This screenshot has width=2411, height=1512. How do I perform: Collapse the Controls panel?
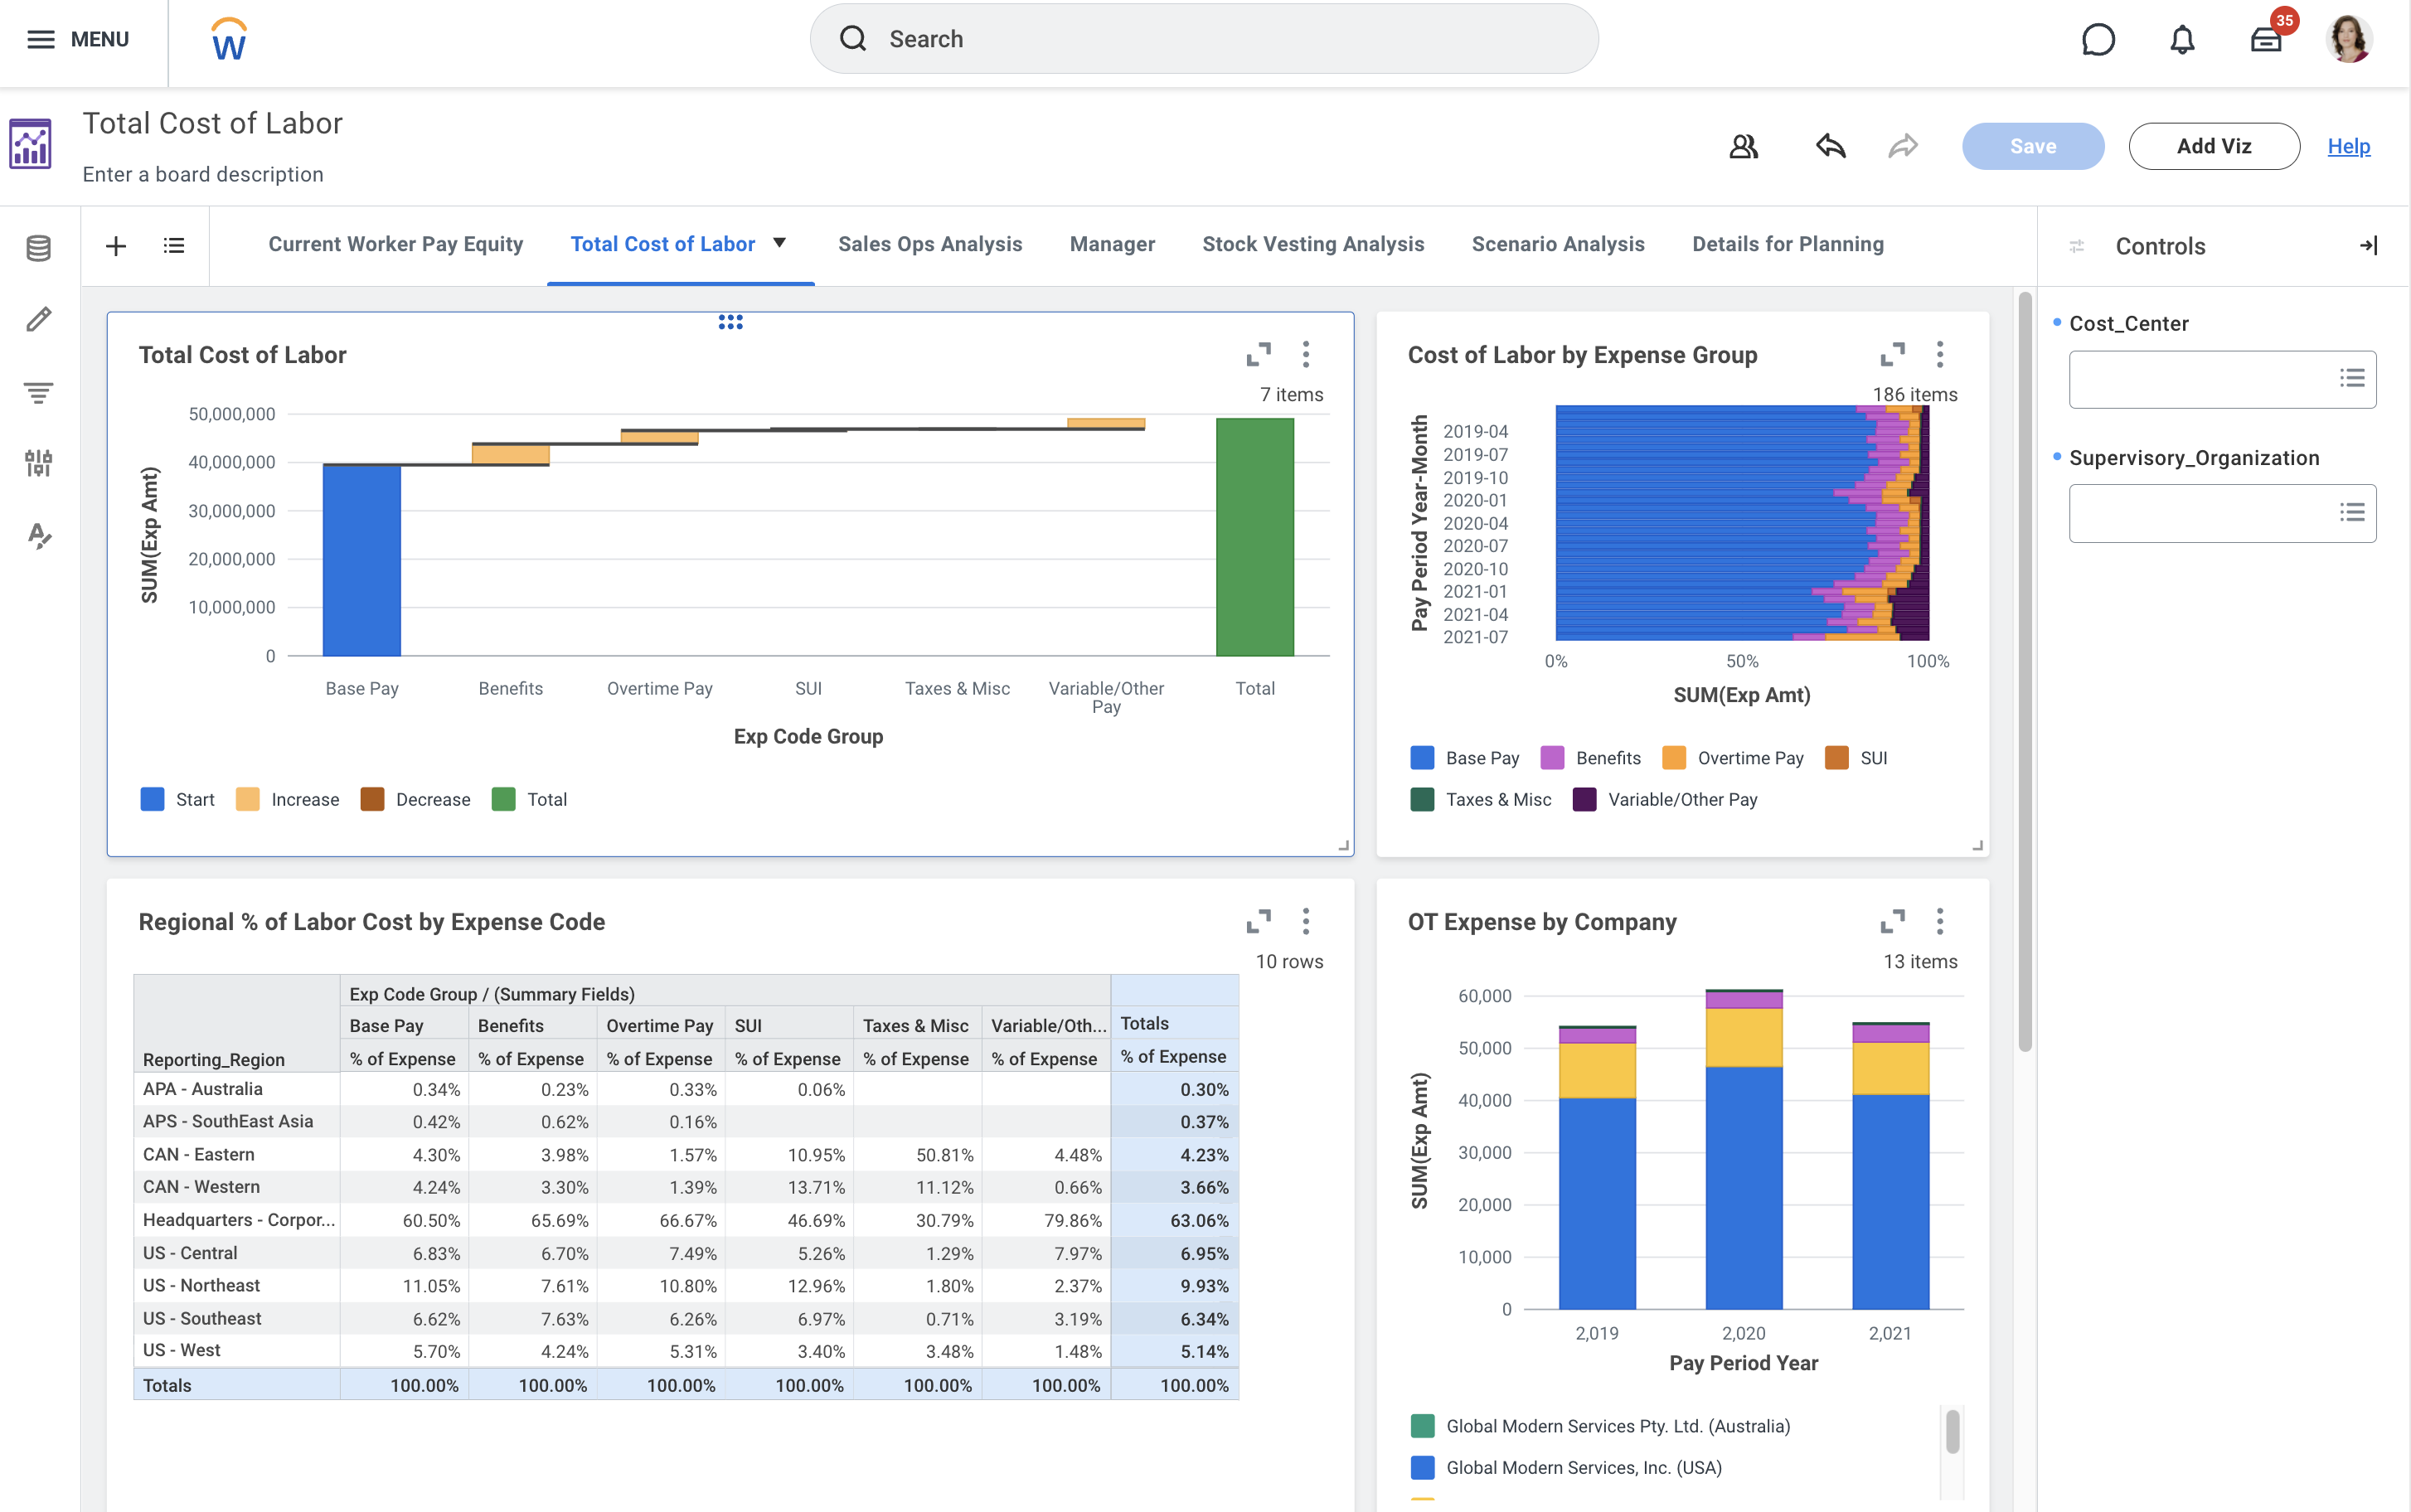point(2368,246)
